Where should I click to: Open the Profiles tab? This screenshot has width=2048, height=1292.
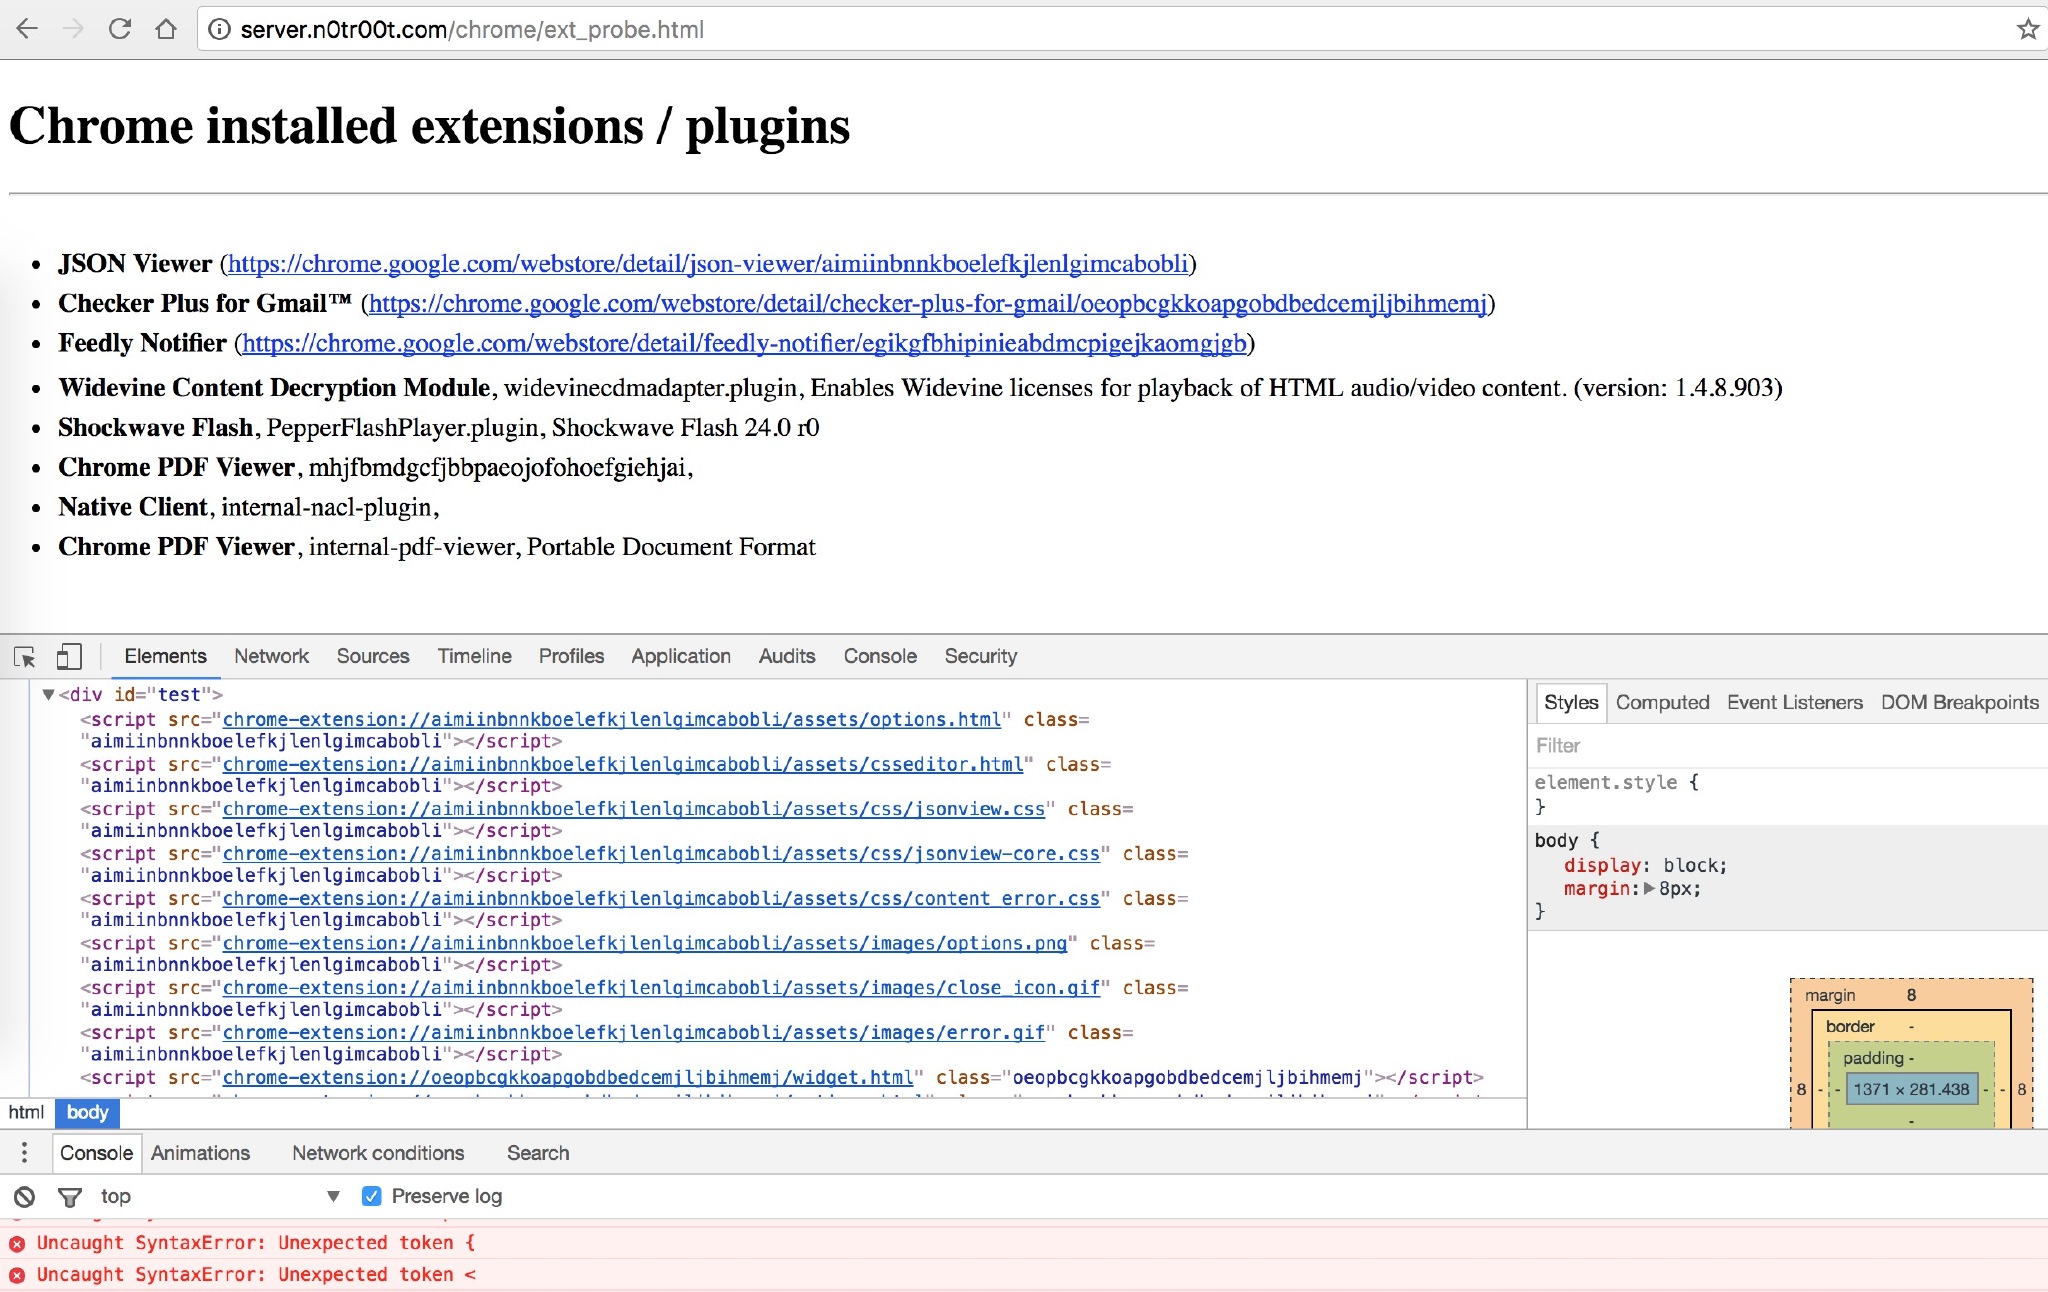(571, 656)
